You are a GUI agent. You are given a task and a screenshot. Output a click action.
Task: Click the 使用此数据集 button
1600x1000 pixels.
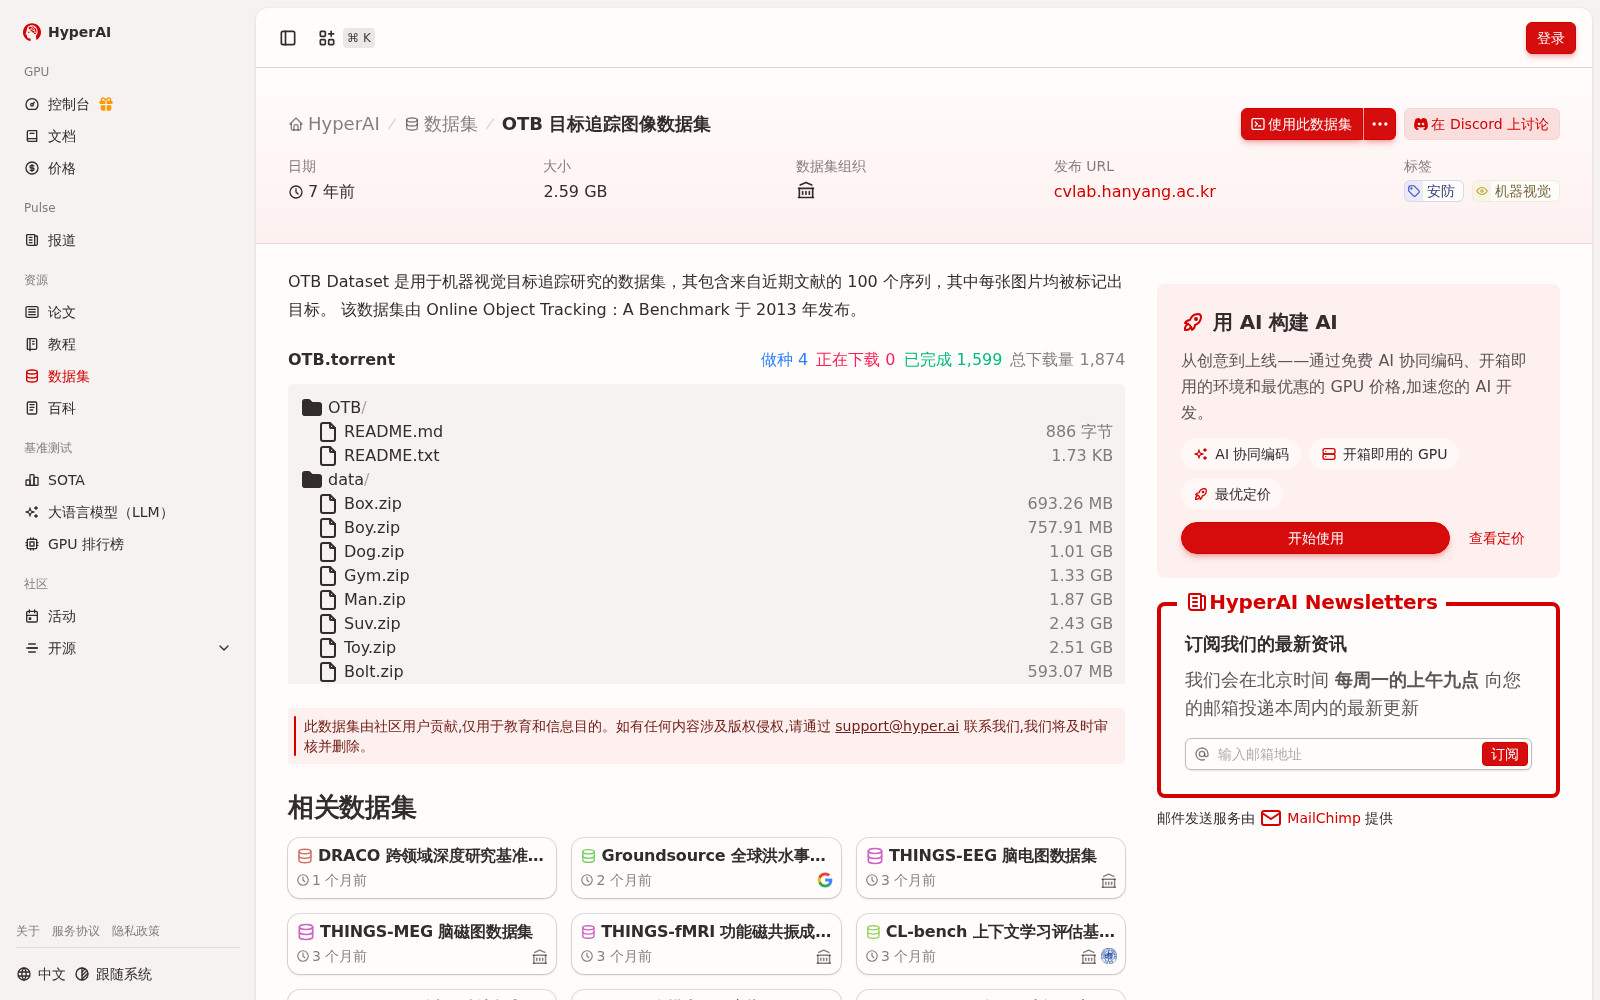[1302, 124]
